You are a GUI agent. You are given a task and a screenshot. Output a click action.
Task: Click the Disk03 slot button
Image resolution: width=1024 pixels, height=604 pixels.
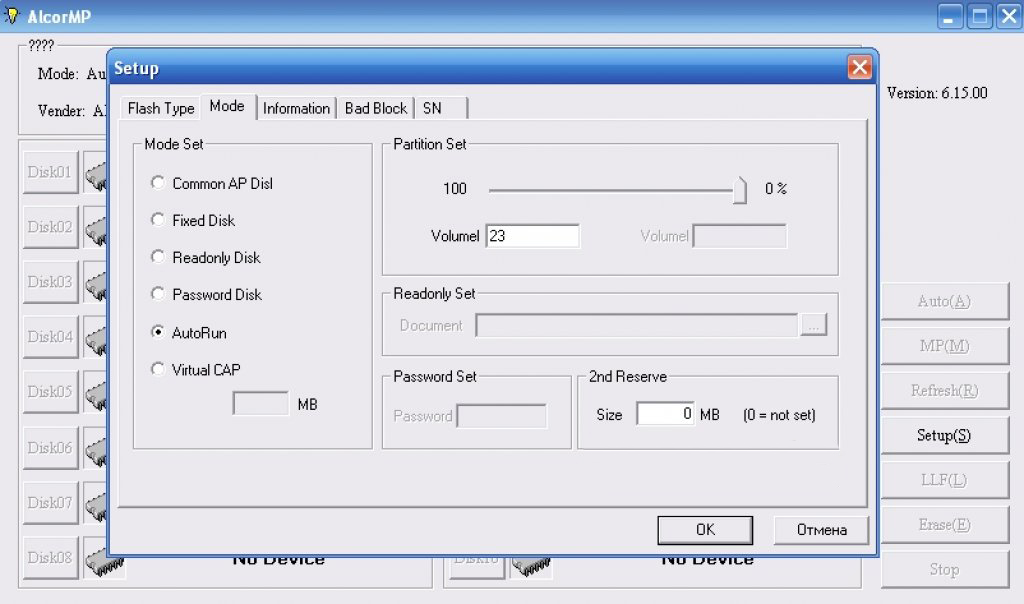tap(50, 282)
